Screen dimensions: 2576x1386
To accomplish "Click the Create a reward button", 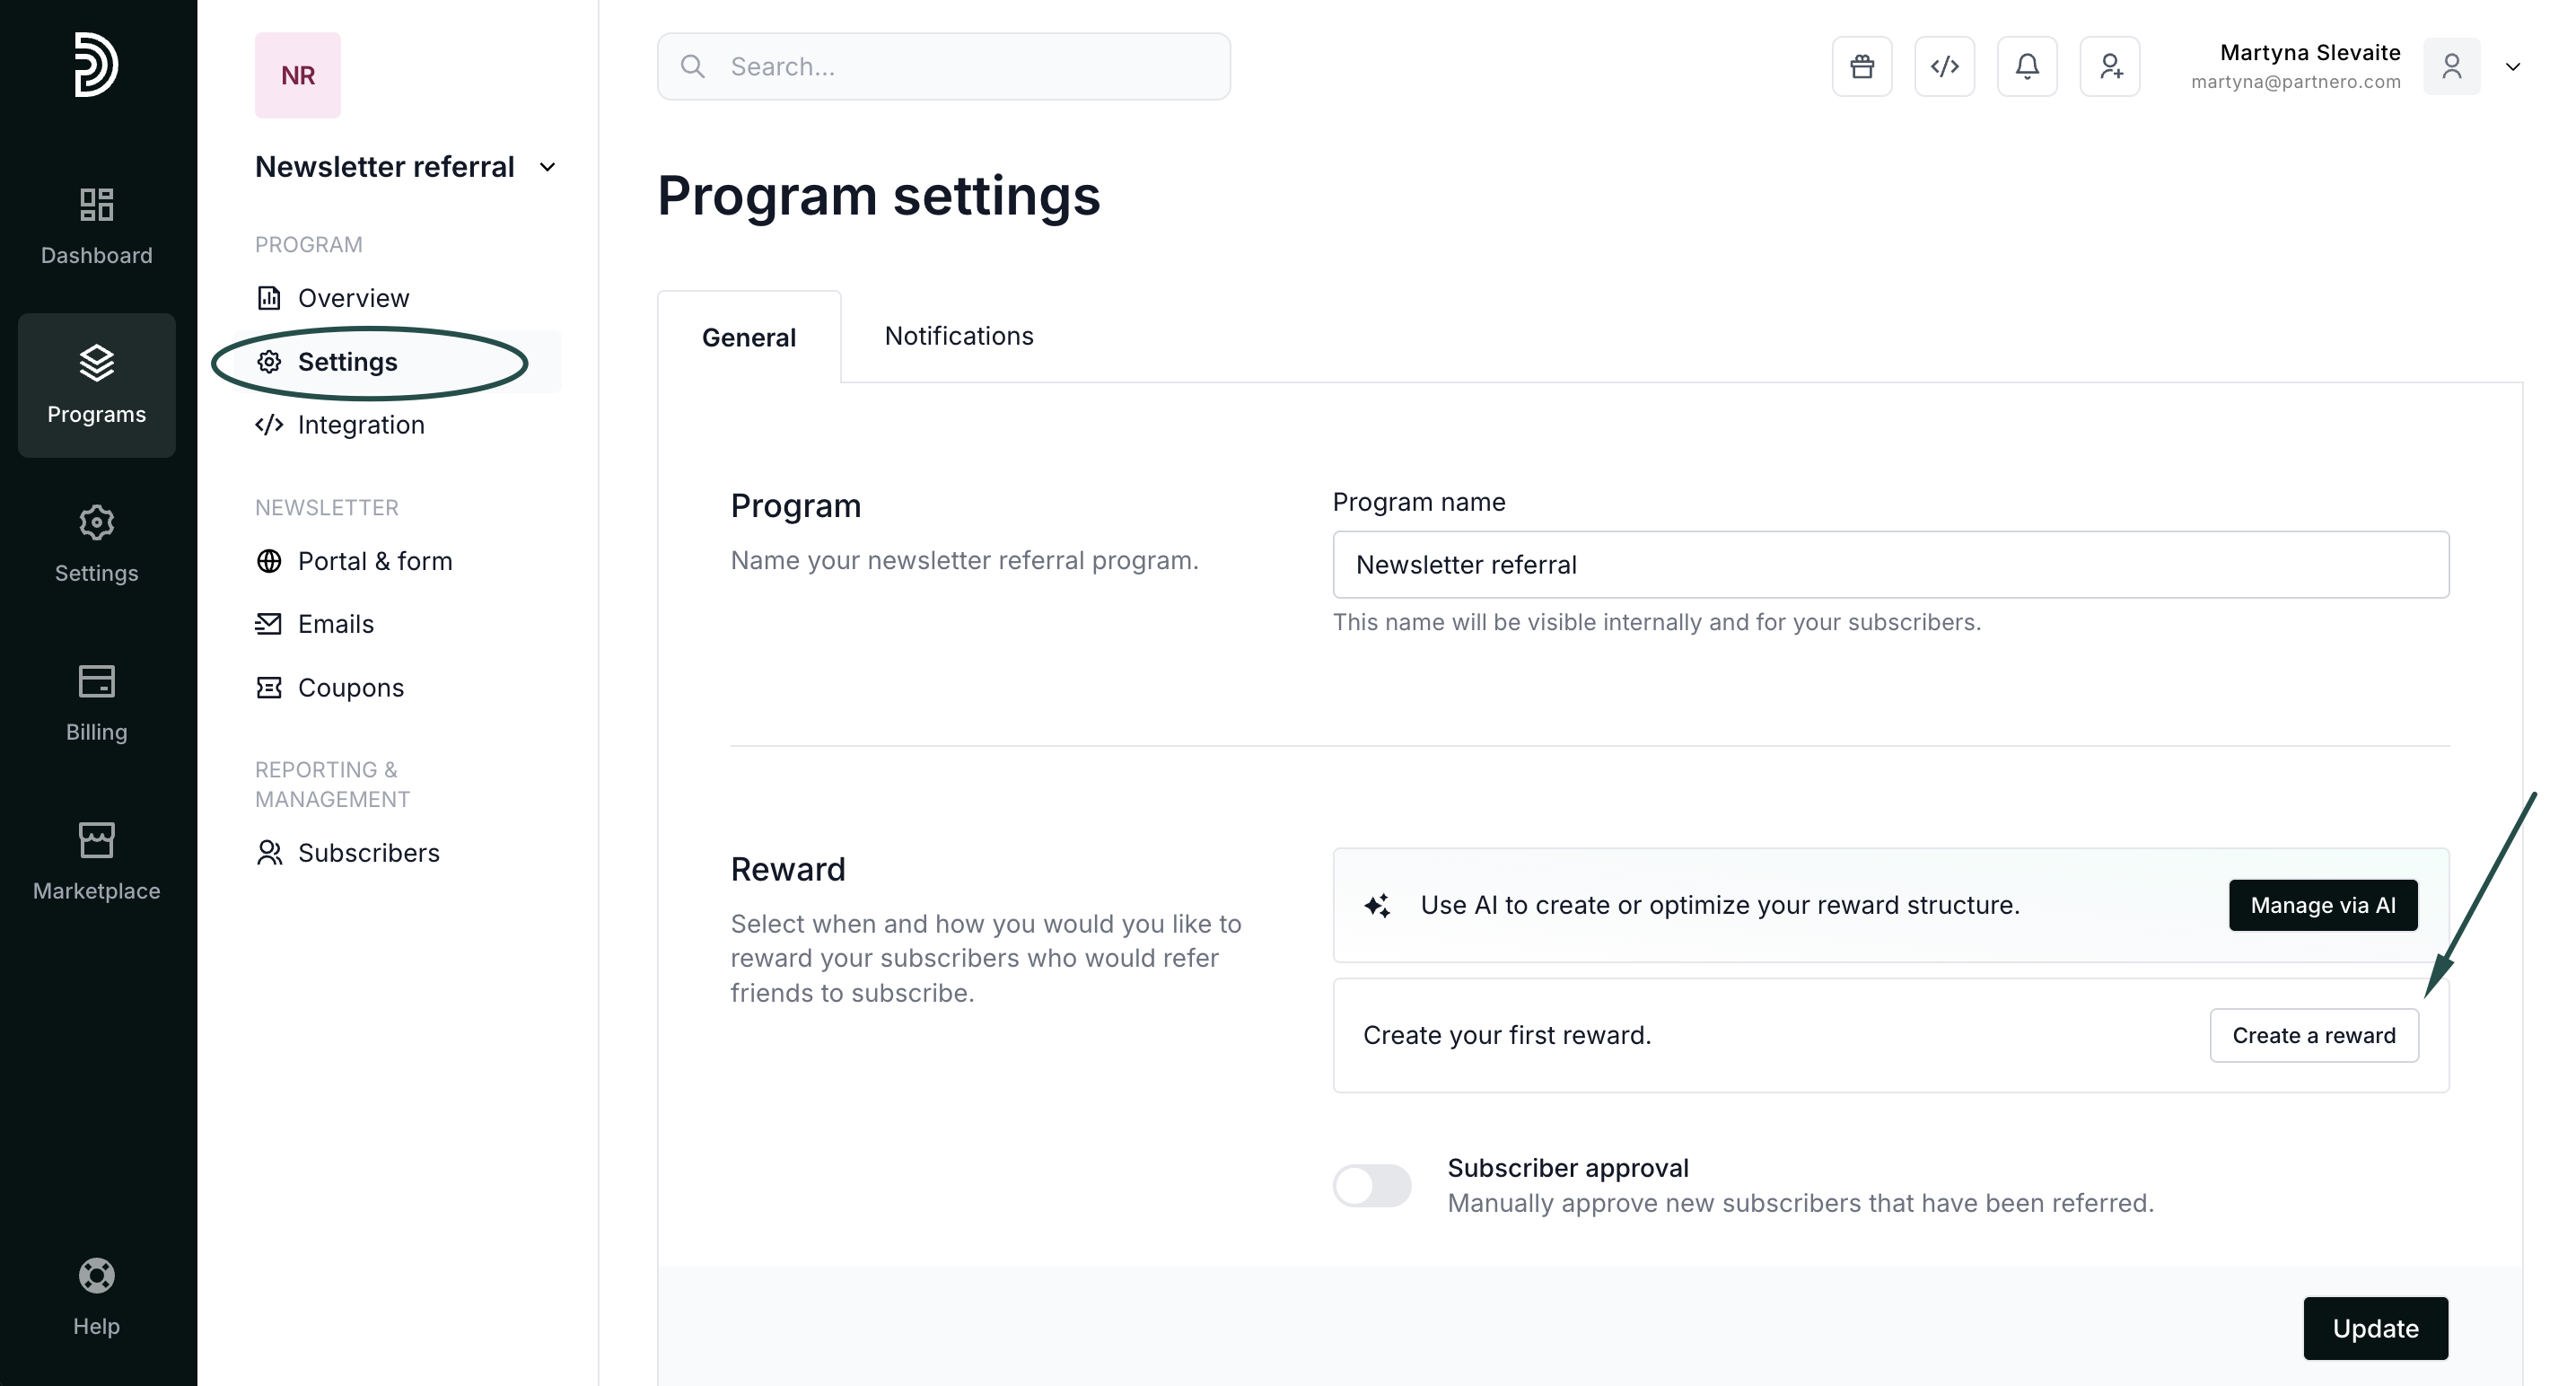I will (2313, 1035).
